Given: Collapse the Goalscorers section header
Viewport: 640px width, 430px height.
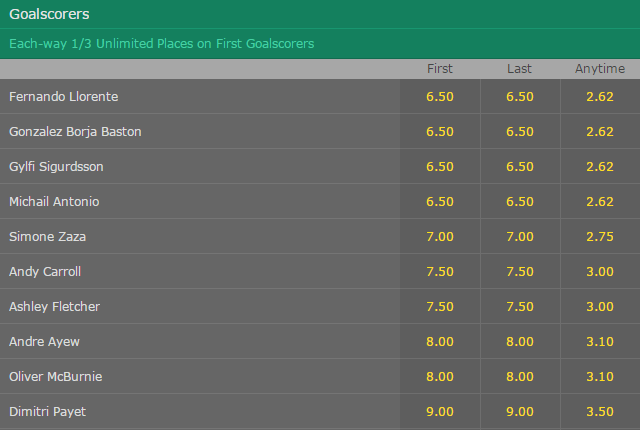Looking at the screenshot, I should click(320, 14).
